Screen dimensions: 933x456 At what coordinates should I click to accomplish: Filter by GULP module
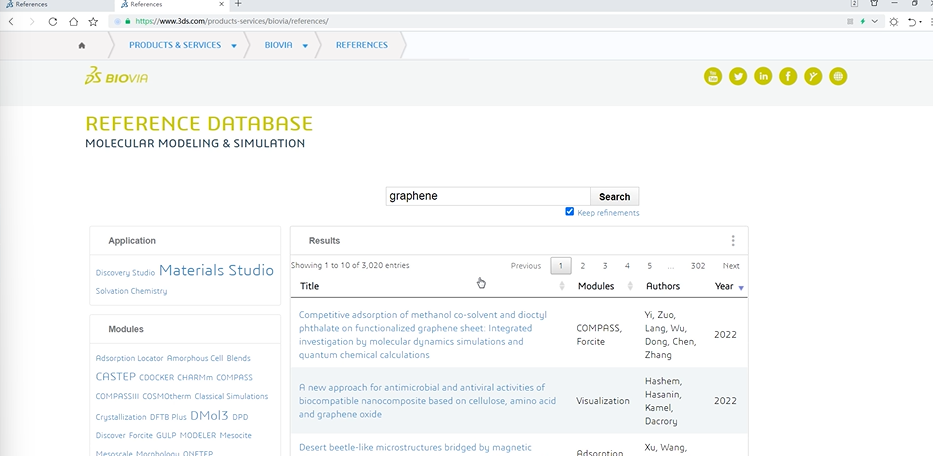pos(166,435)
